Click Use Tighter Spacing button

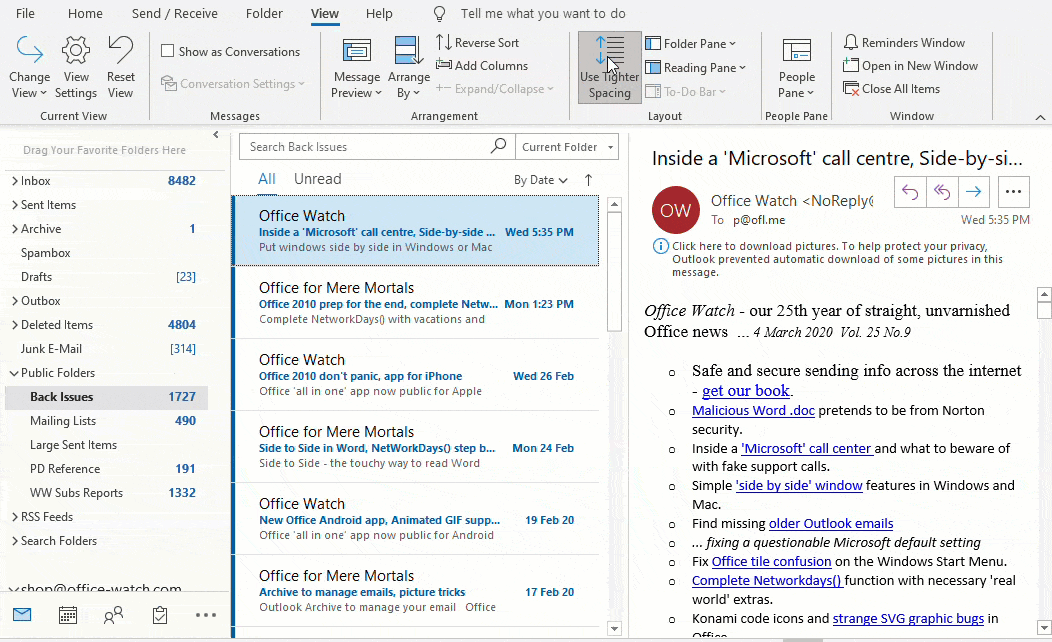609,67
